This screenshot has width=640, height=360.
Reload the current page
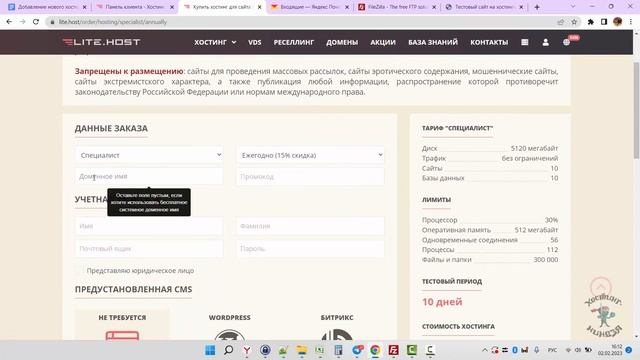pos(36,22)
